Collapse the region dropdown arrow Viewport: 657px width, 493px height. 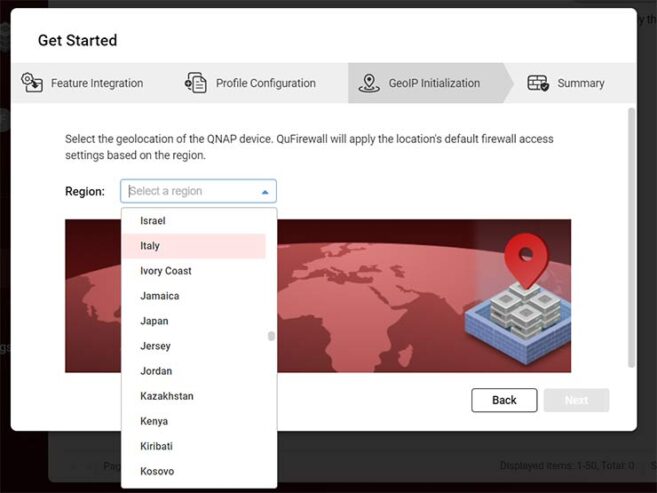point(265,192)
